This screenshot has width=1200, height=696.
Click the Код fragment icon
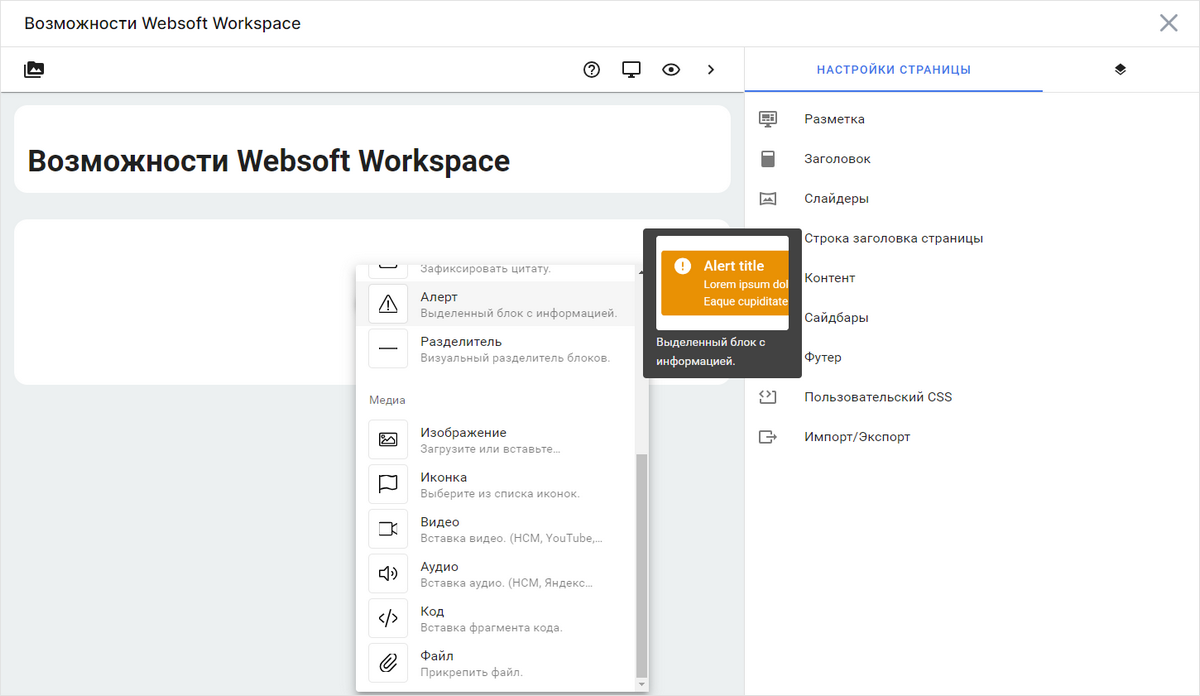point(388,618)
